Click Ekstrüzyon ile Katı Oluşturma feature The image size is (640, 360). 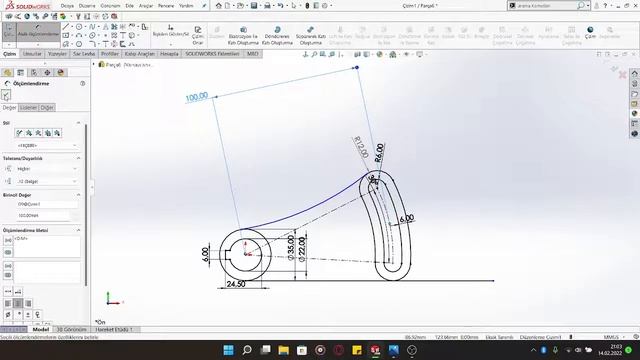243,36
